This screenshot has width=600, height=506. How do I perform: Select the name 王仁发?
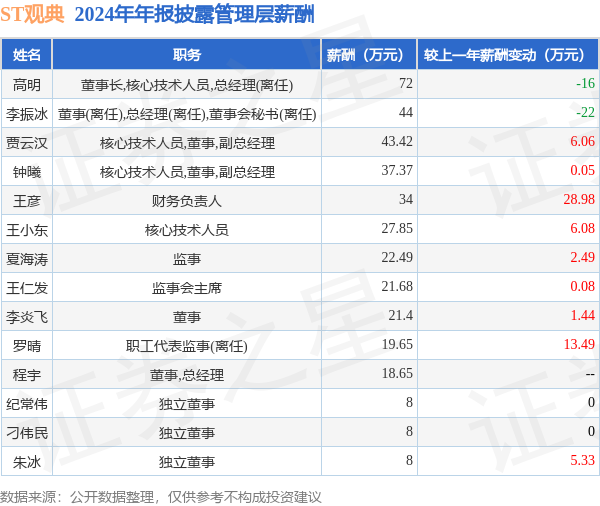pos(27,288)
